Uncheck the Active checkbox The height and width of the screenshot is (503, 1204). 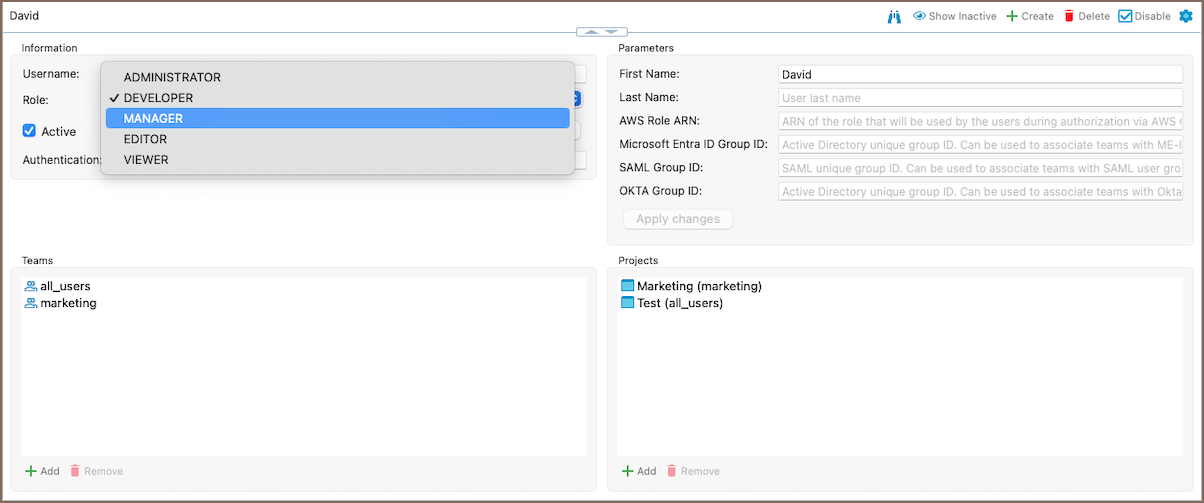click(x=29, y=131)
